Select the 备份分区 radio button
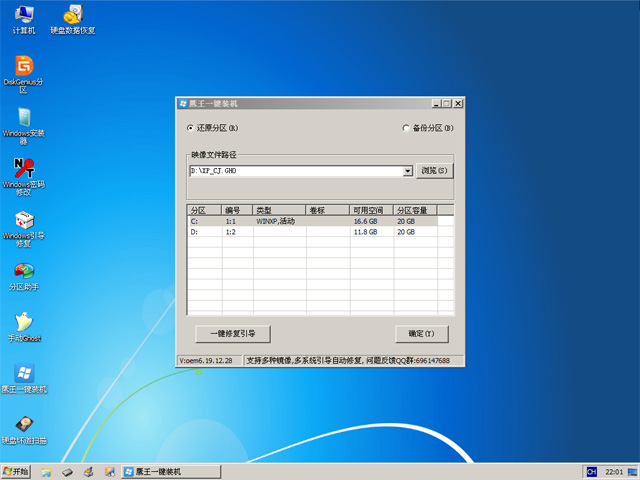 405,128
